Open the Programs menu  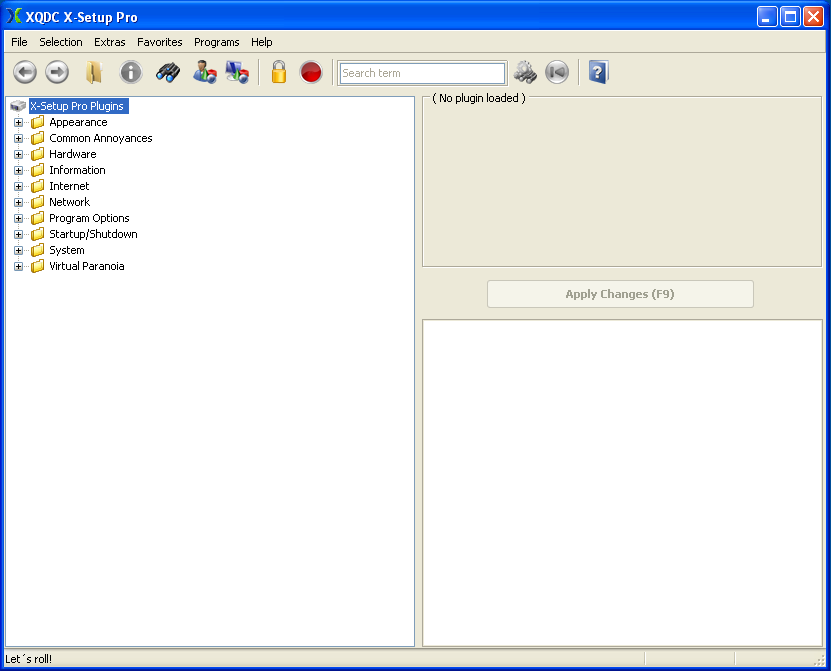point(217,42)
